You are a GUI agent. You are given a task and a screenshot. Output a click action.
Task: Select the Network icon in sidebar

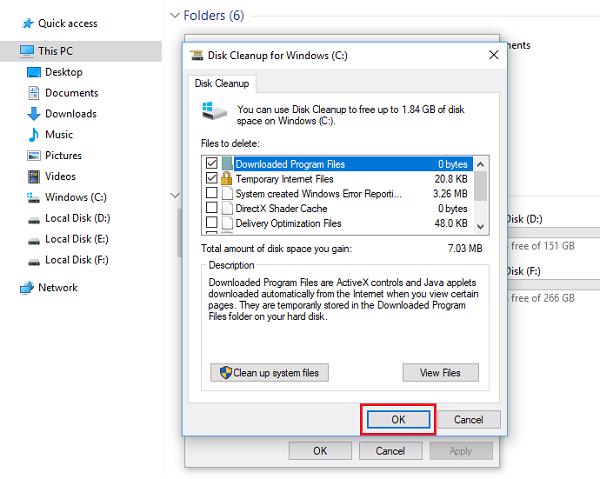(27, 288)
